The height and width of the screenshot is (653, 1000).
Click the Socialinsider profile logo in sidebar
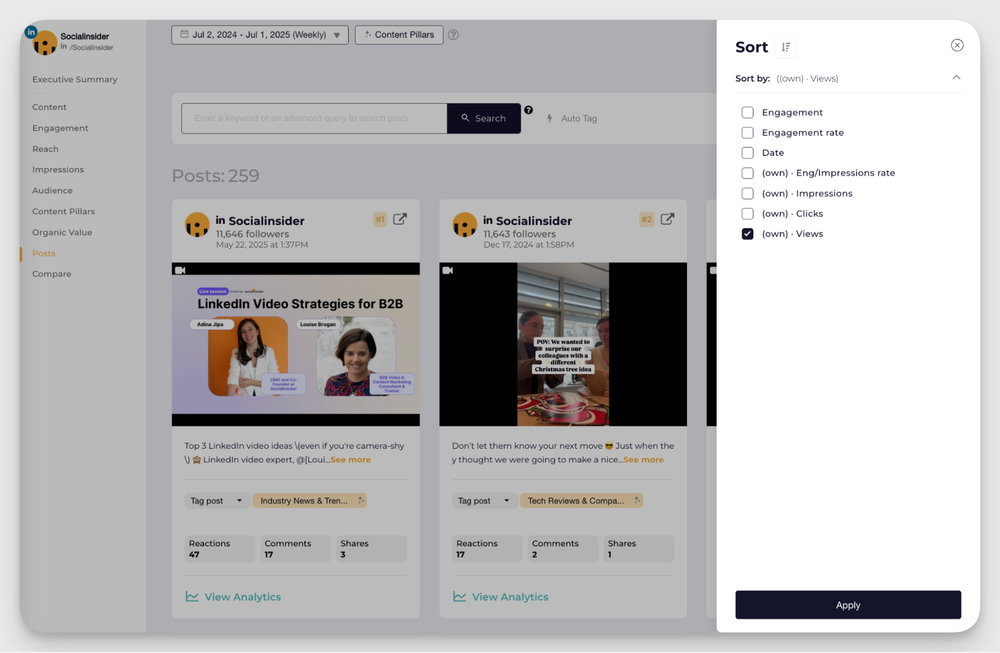pos(44,42)
